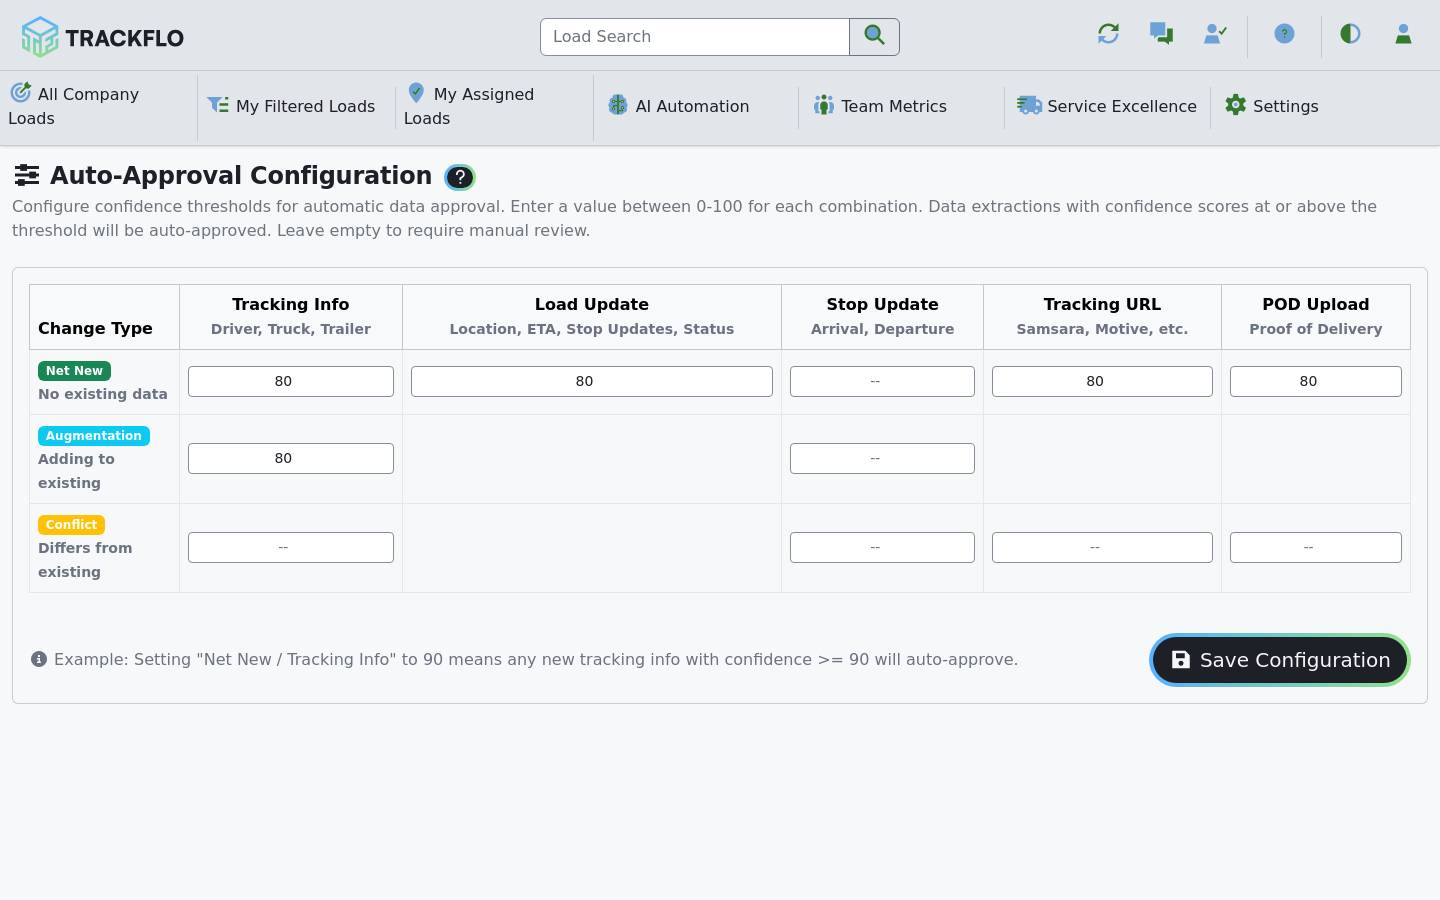Click the magnifier search button
Image resolution: width=1440 pixels, height=900 pixels.
pyautogui.click(x=875, y=37)
